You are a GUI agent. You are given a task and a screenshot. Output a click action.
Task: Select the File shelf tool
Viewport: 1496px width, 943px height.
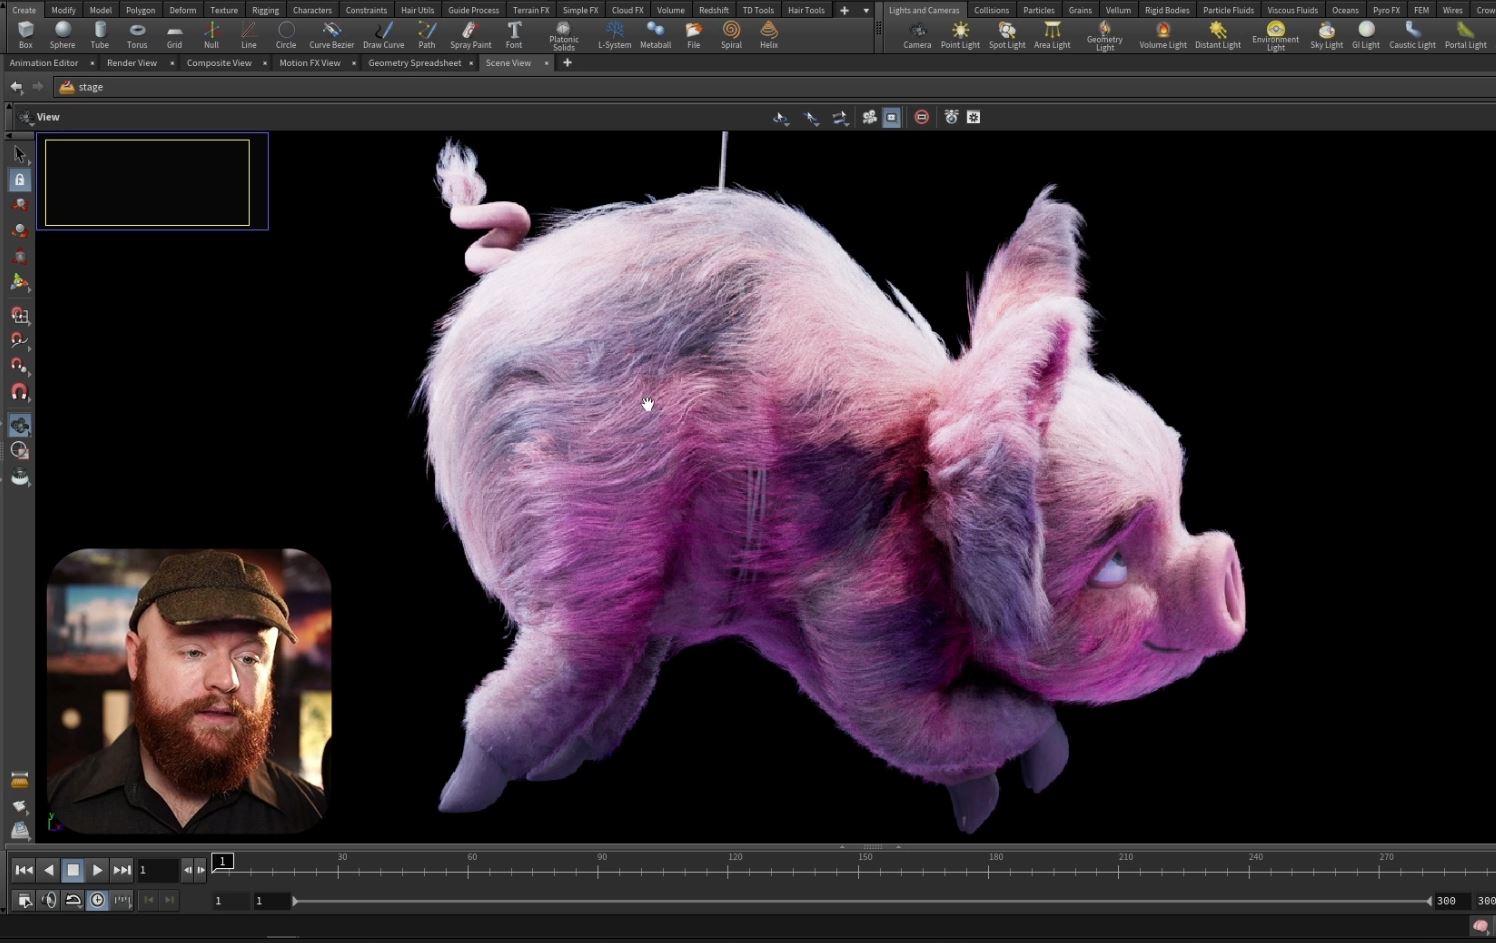[693, 35]
